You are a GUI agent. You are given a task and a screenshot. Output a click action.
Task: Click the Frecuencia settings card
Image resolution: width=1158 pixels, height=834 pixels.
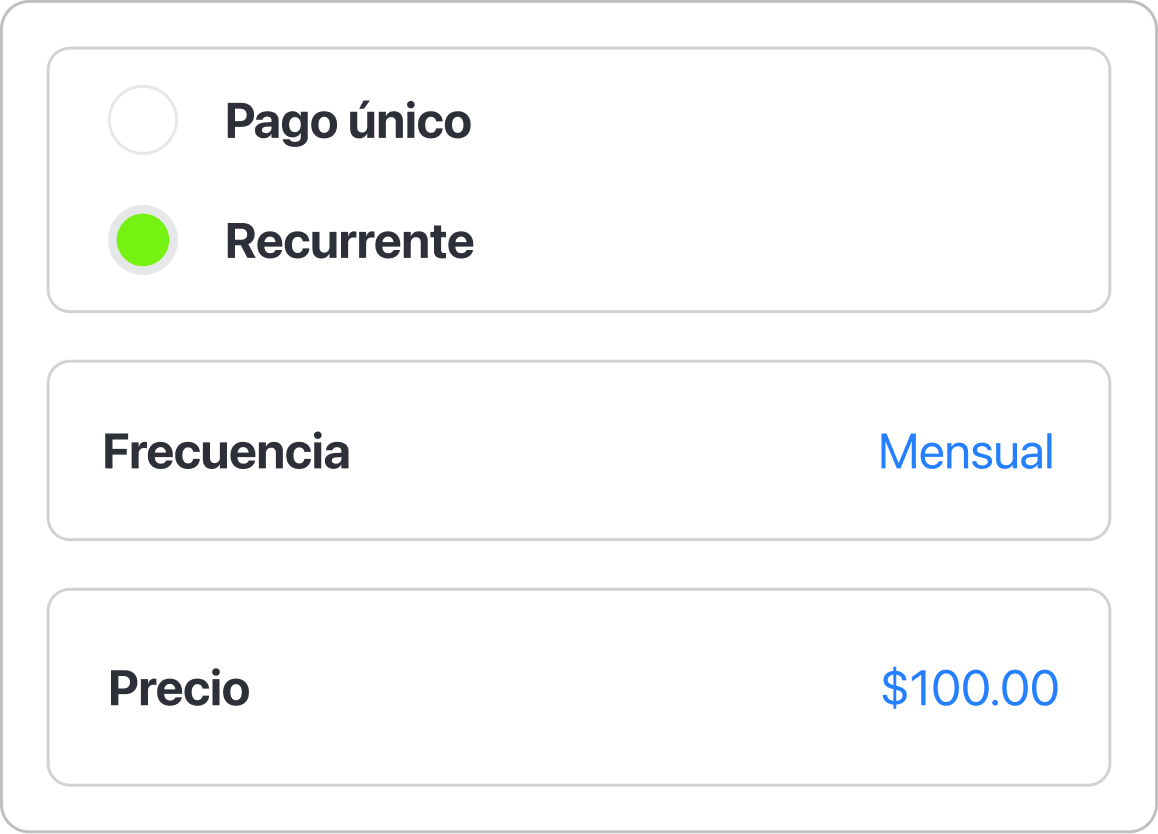pos(578,450)
